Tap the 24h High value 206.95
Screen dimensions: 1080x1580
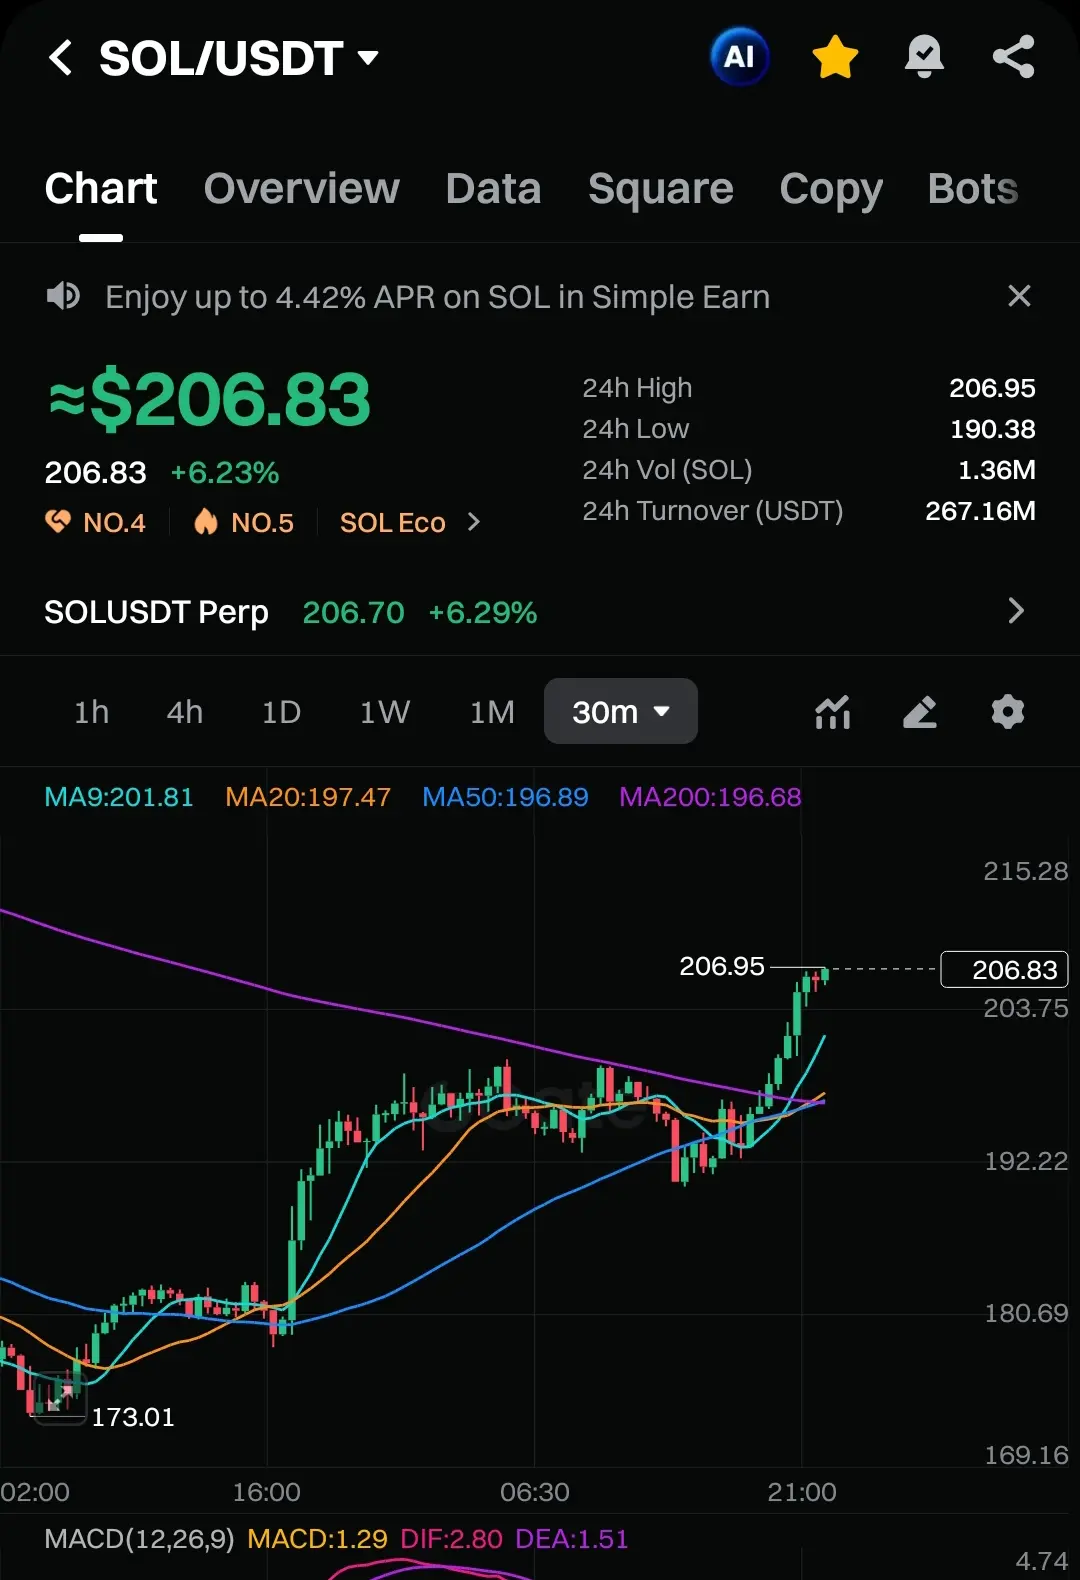click(x=992, y=388)
